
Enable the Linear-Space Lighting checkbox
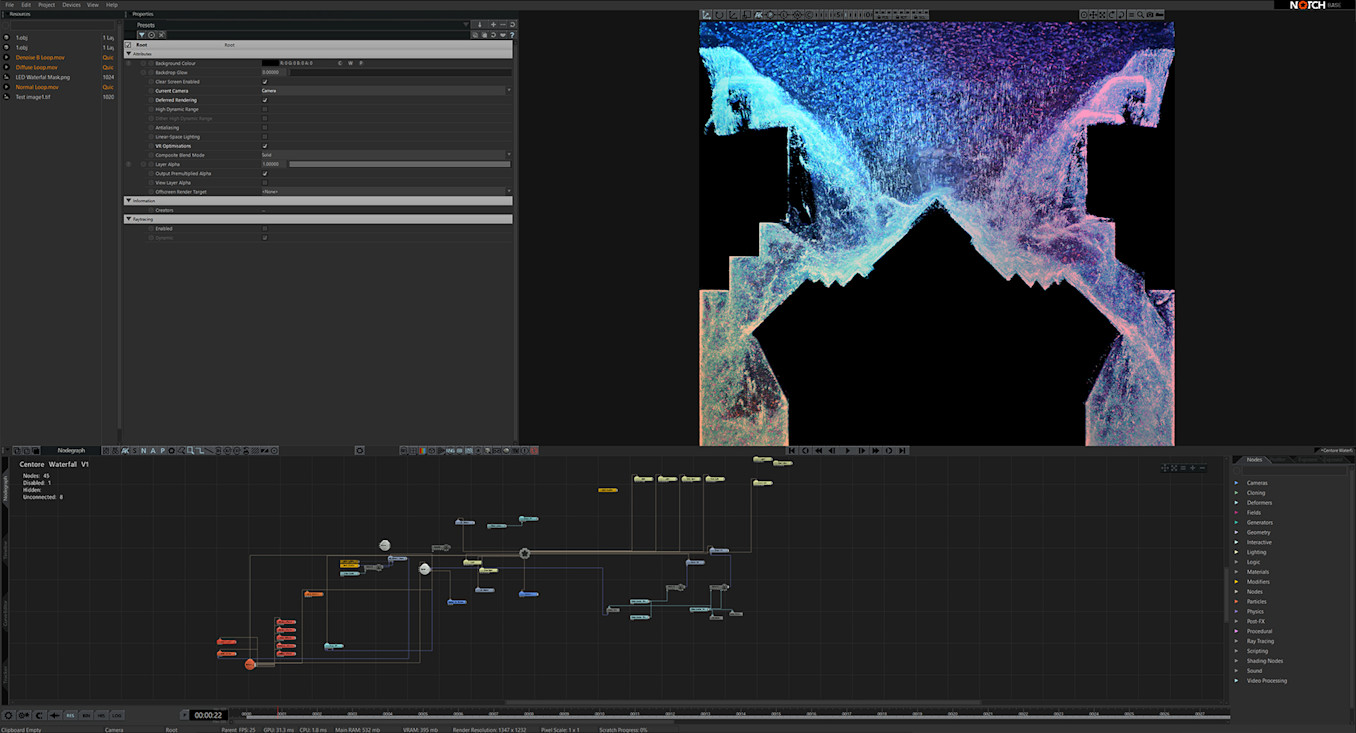265,137
